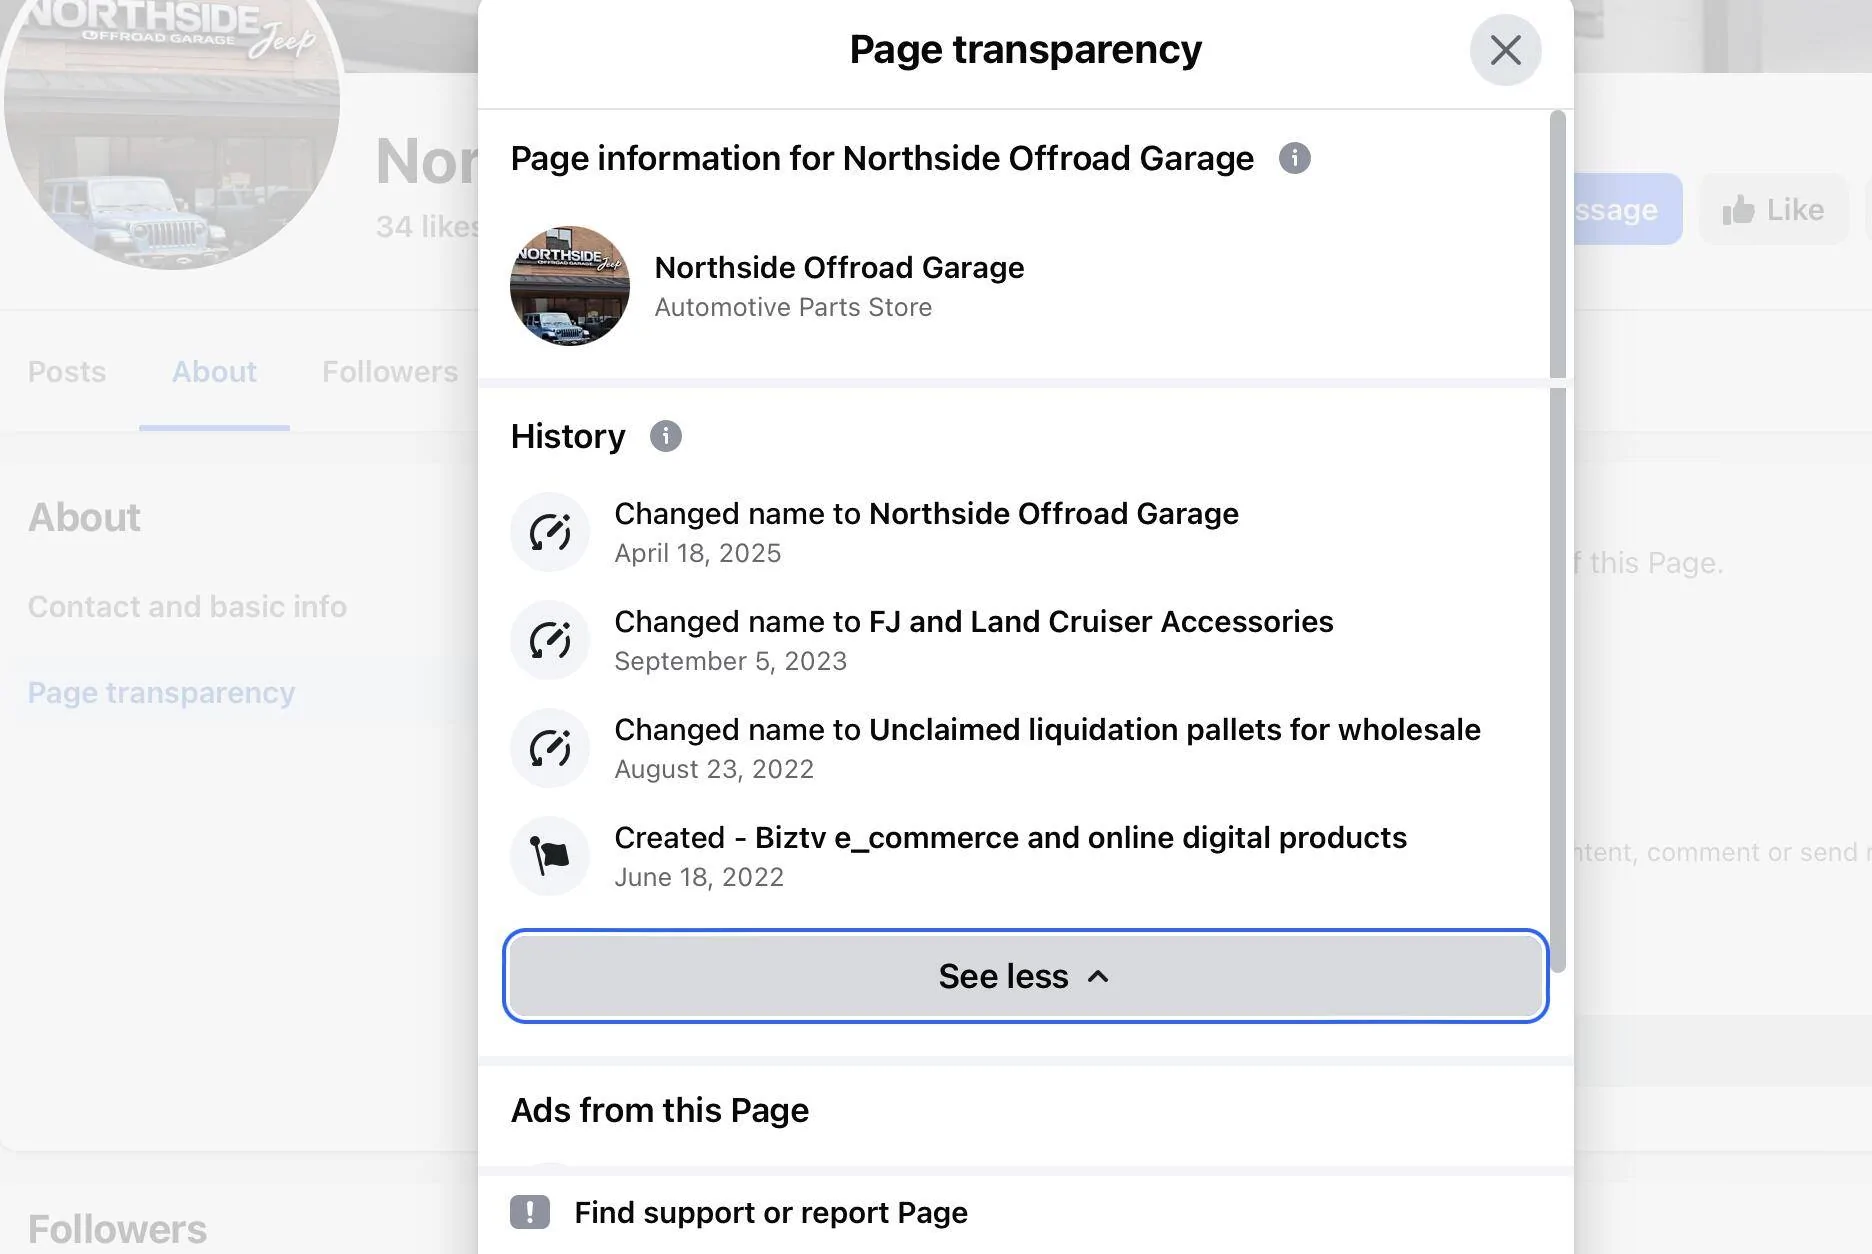Click the Message button behind dialog
This screenshot has height=1254, width=1872.
(x=1628, y=210)
